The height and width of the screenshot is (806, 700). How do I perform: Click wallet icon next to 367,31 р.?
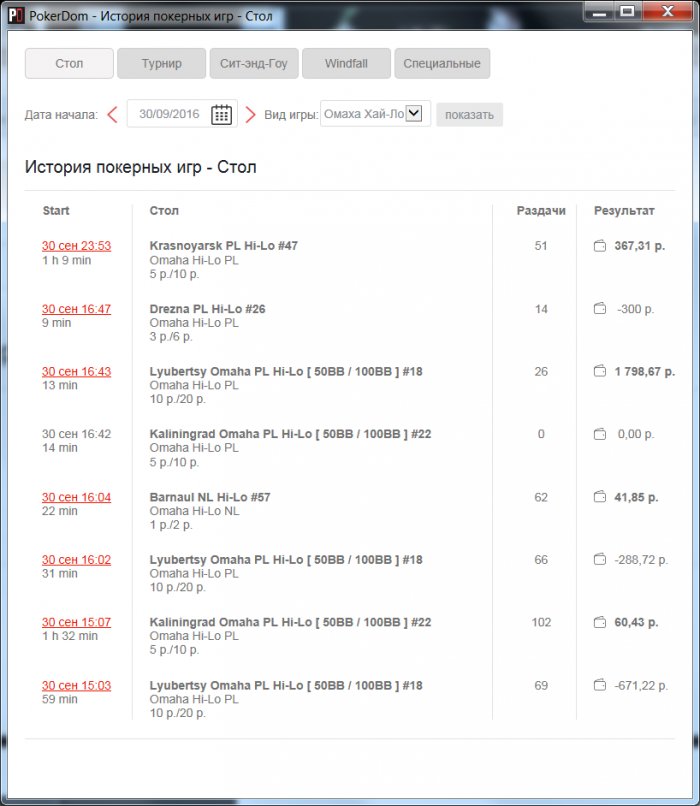tap(600, 246)
